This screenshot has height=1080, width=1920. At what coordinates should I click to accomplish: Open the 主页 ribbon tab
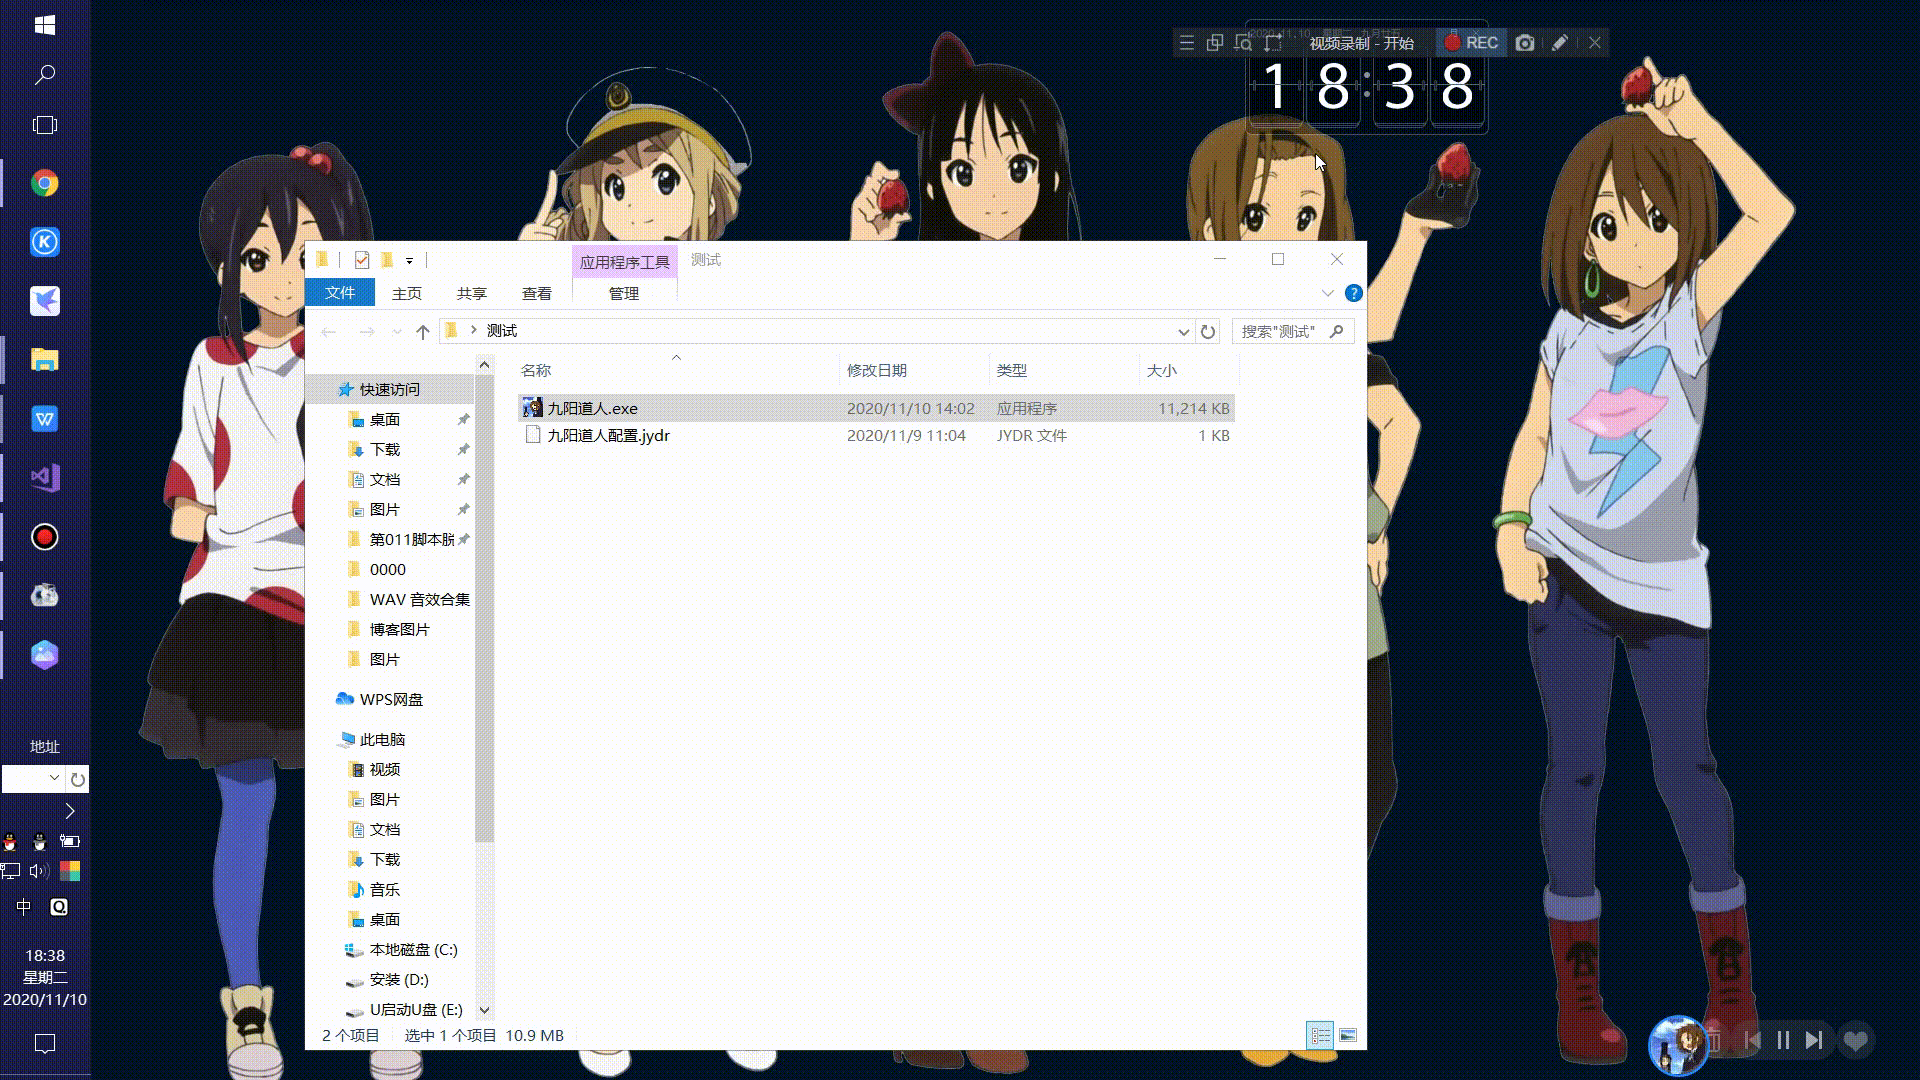pyautogui.click(x=407, y=293)
